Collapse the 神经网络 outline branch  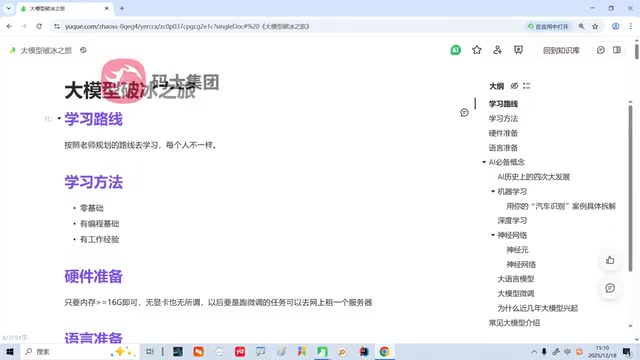pos(493,235)
